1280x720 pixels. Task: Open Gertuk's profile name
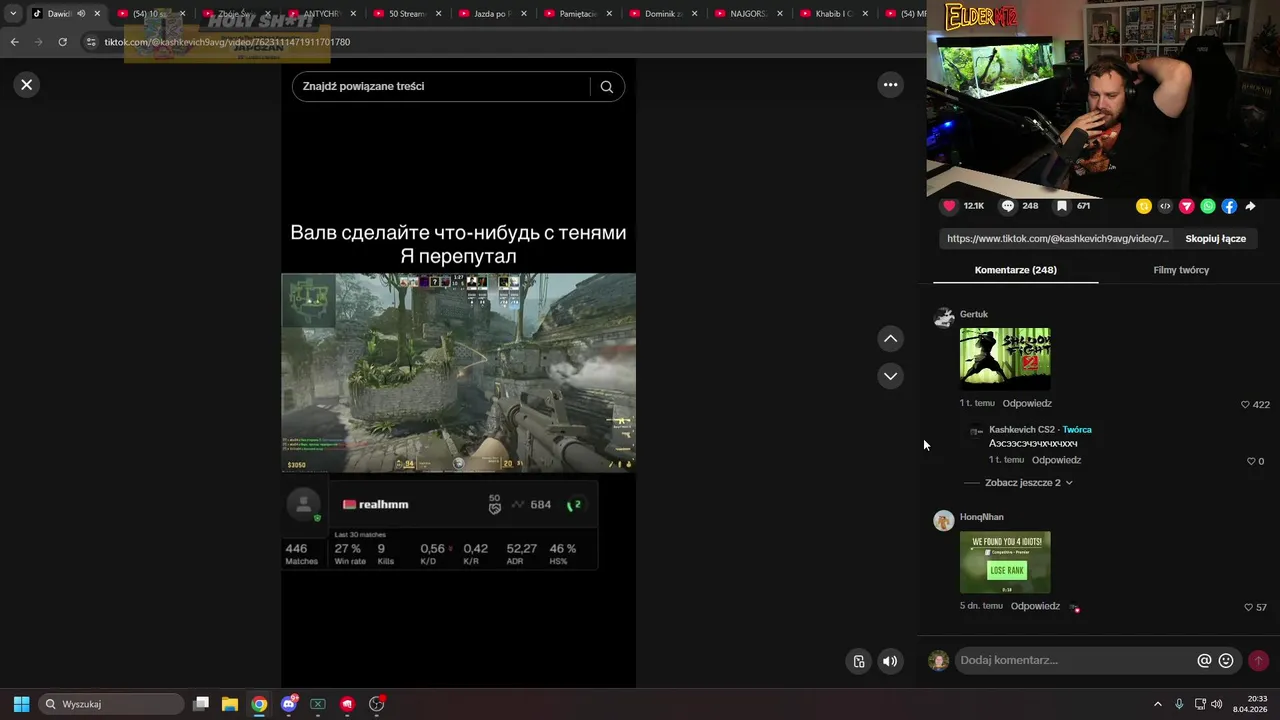[x=974, y=314]
